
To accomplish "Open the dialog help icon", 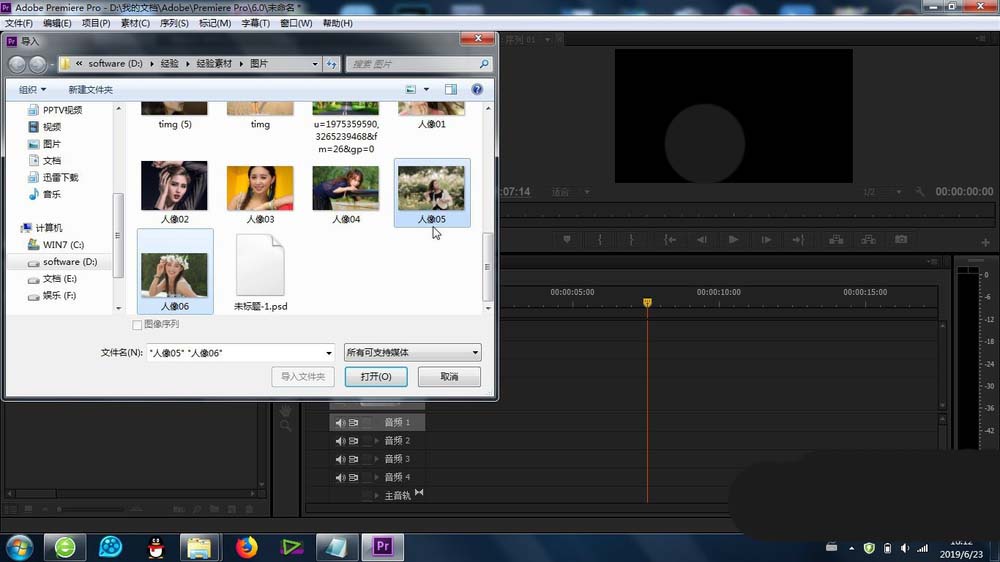I will pyautogui.click(x=477, y=89).
